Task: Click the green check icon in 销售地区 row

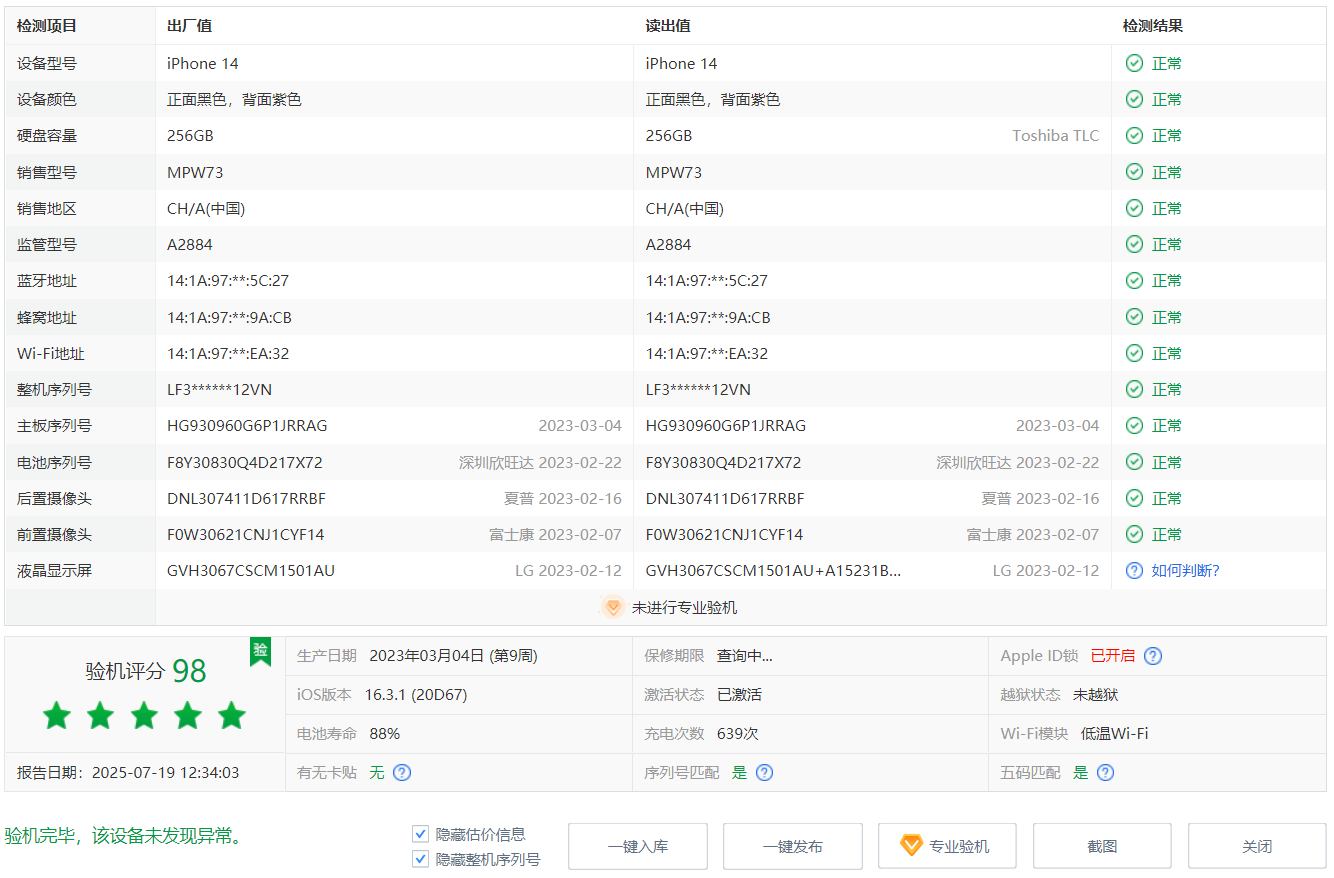Action: tap(1134, 208)
